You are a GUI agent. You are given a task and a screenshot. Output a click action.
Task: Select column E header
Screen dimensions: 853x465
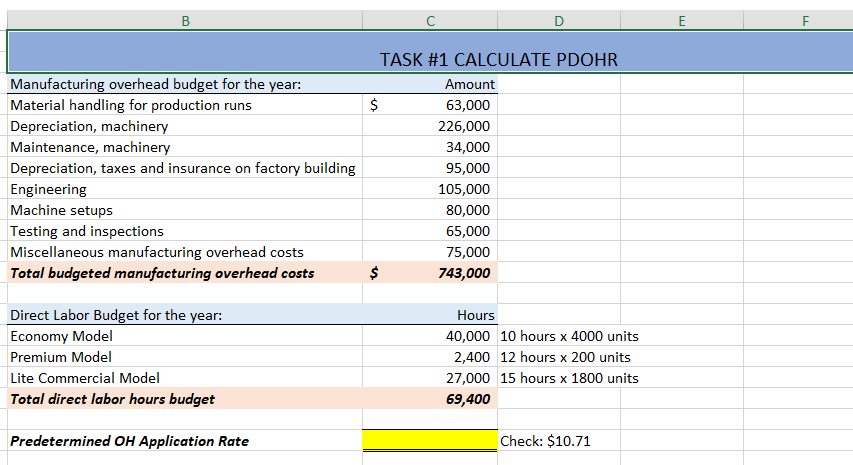pos(682,21)
